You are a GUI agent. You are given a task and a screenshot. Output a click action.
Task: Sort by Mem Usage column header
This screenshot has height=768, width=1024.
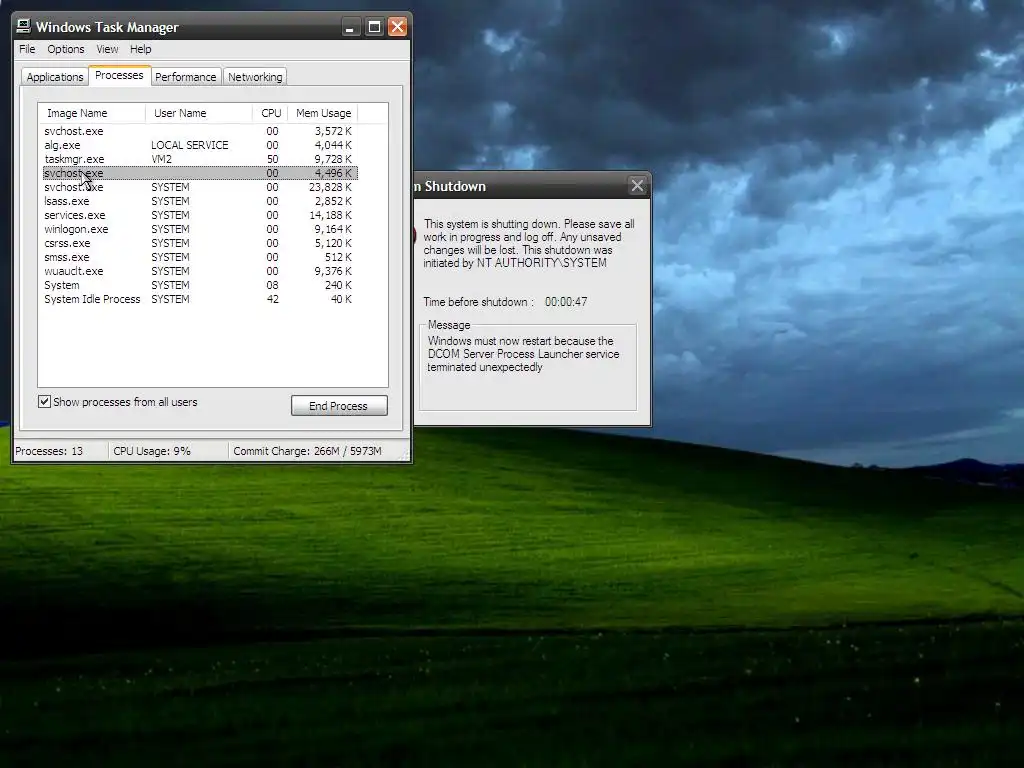pyautogui.click(x=323, y=113)
